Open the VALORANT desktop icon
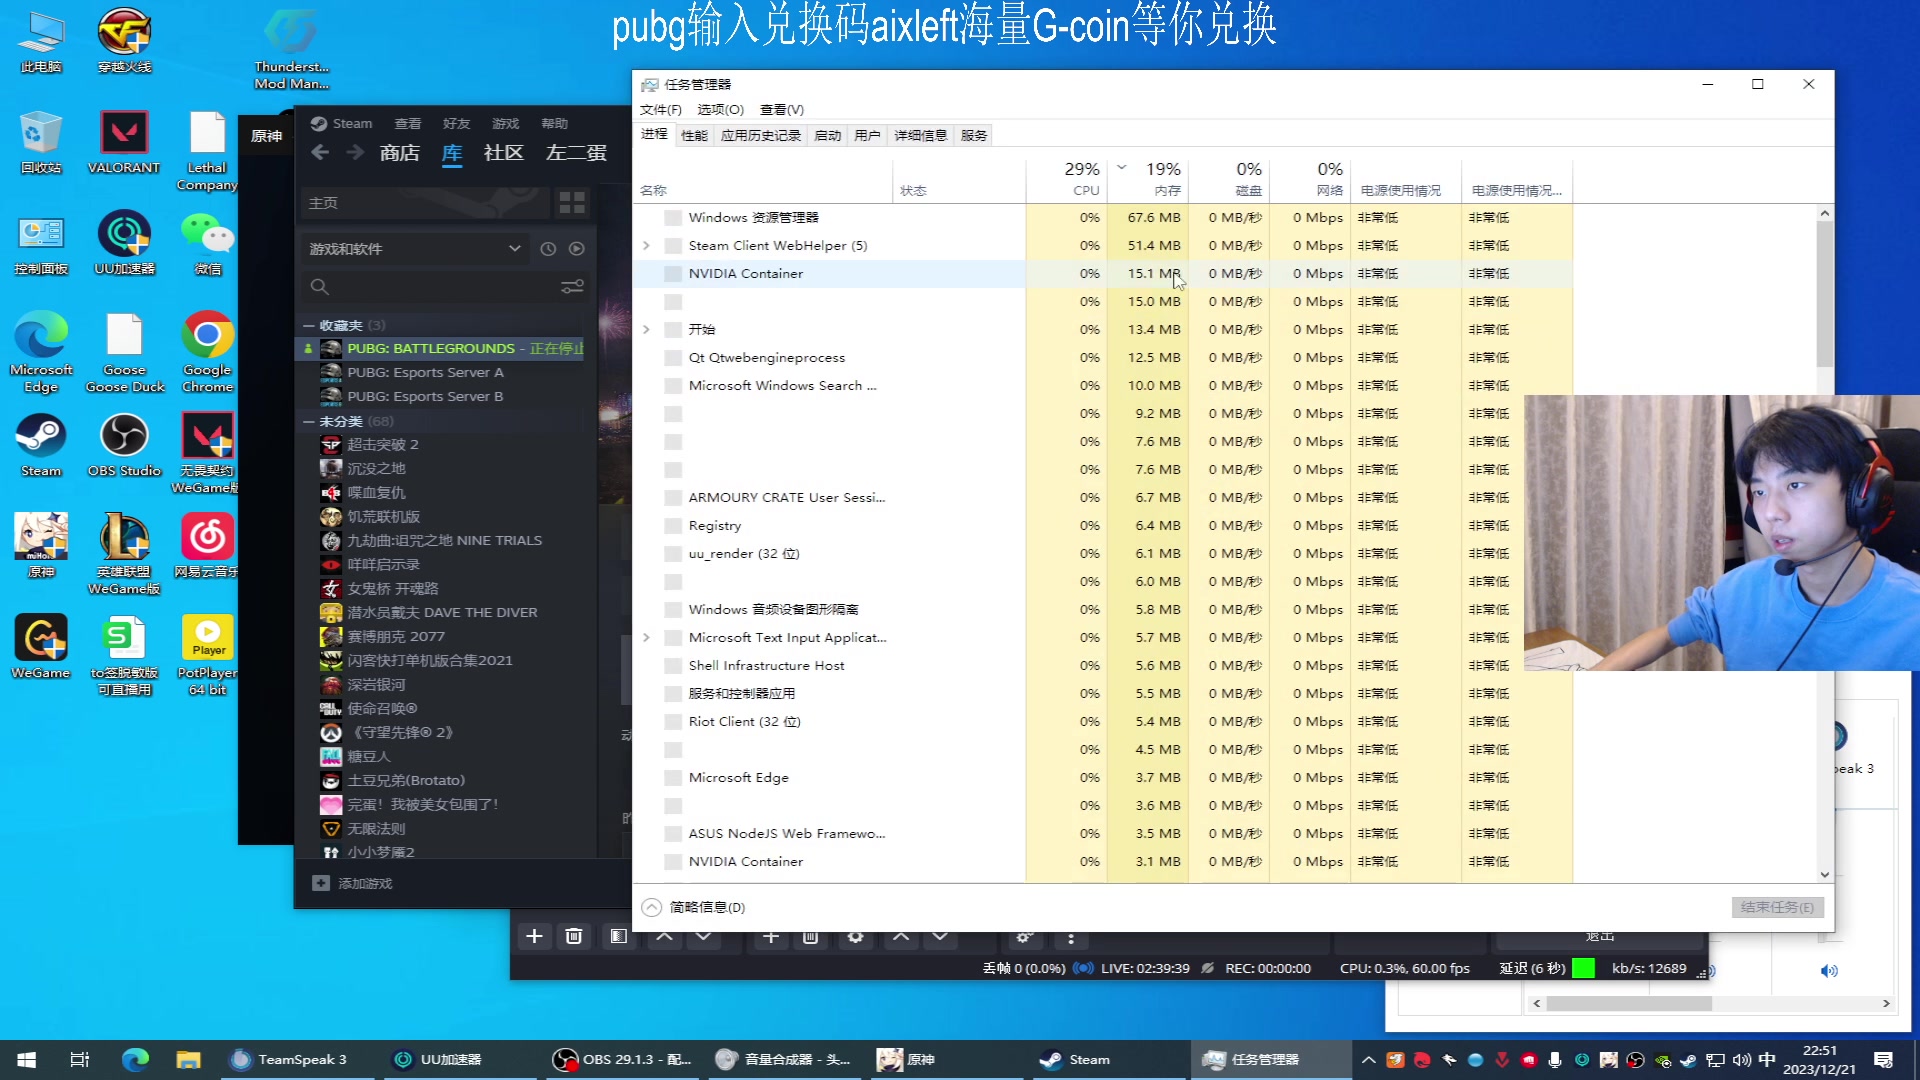The image size is (1920, 1080). [124, 142]
